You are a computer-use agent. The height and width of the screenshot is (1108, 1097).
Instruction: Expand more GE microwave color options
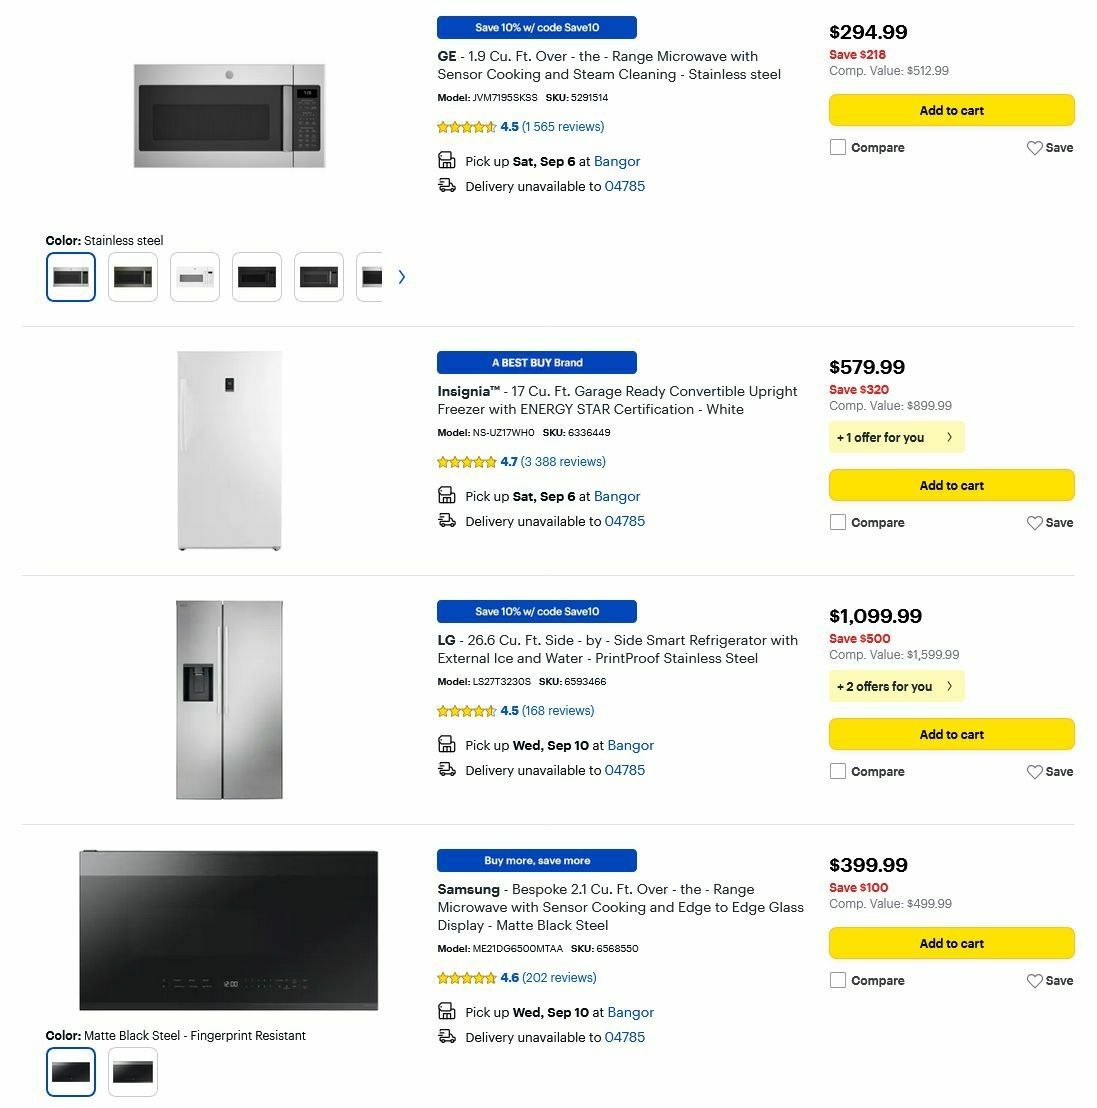tap(402, 276)
